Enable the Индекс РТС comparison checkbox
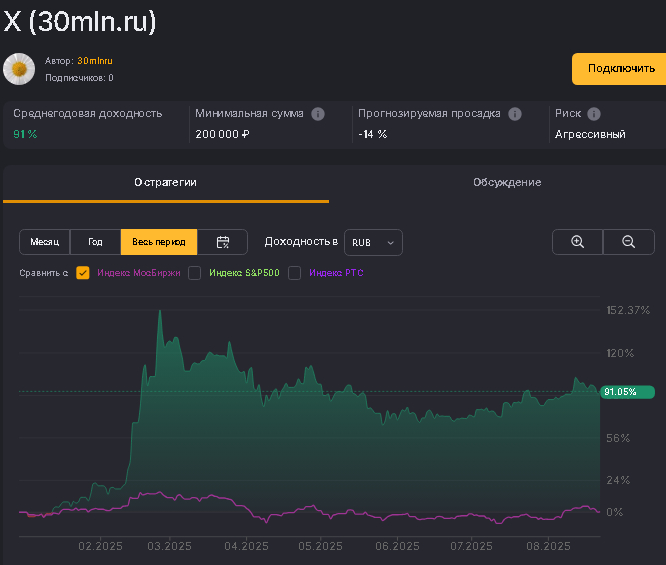 pyautogui.click(x=295, y=272)
